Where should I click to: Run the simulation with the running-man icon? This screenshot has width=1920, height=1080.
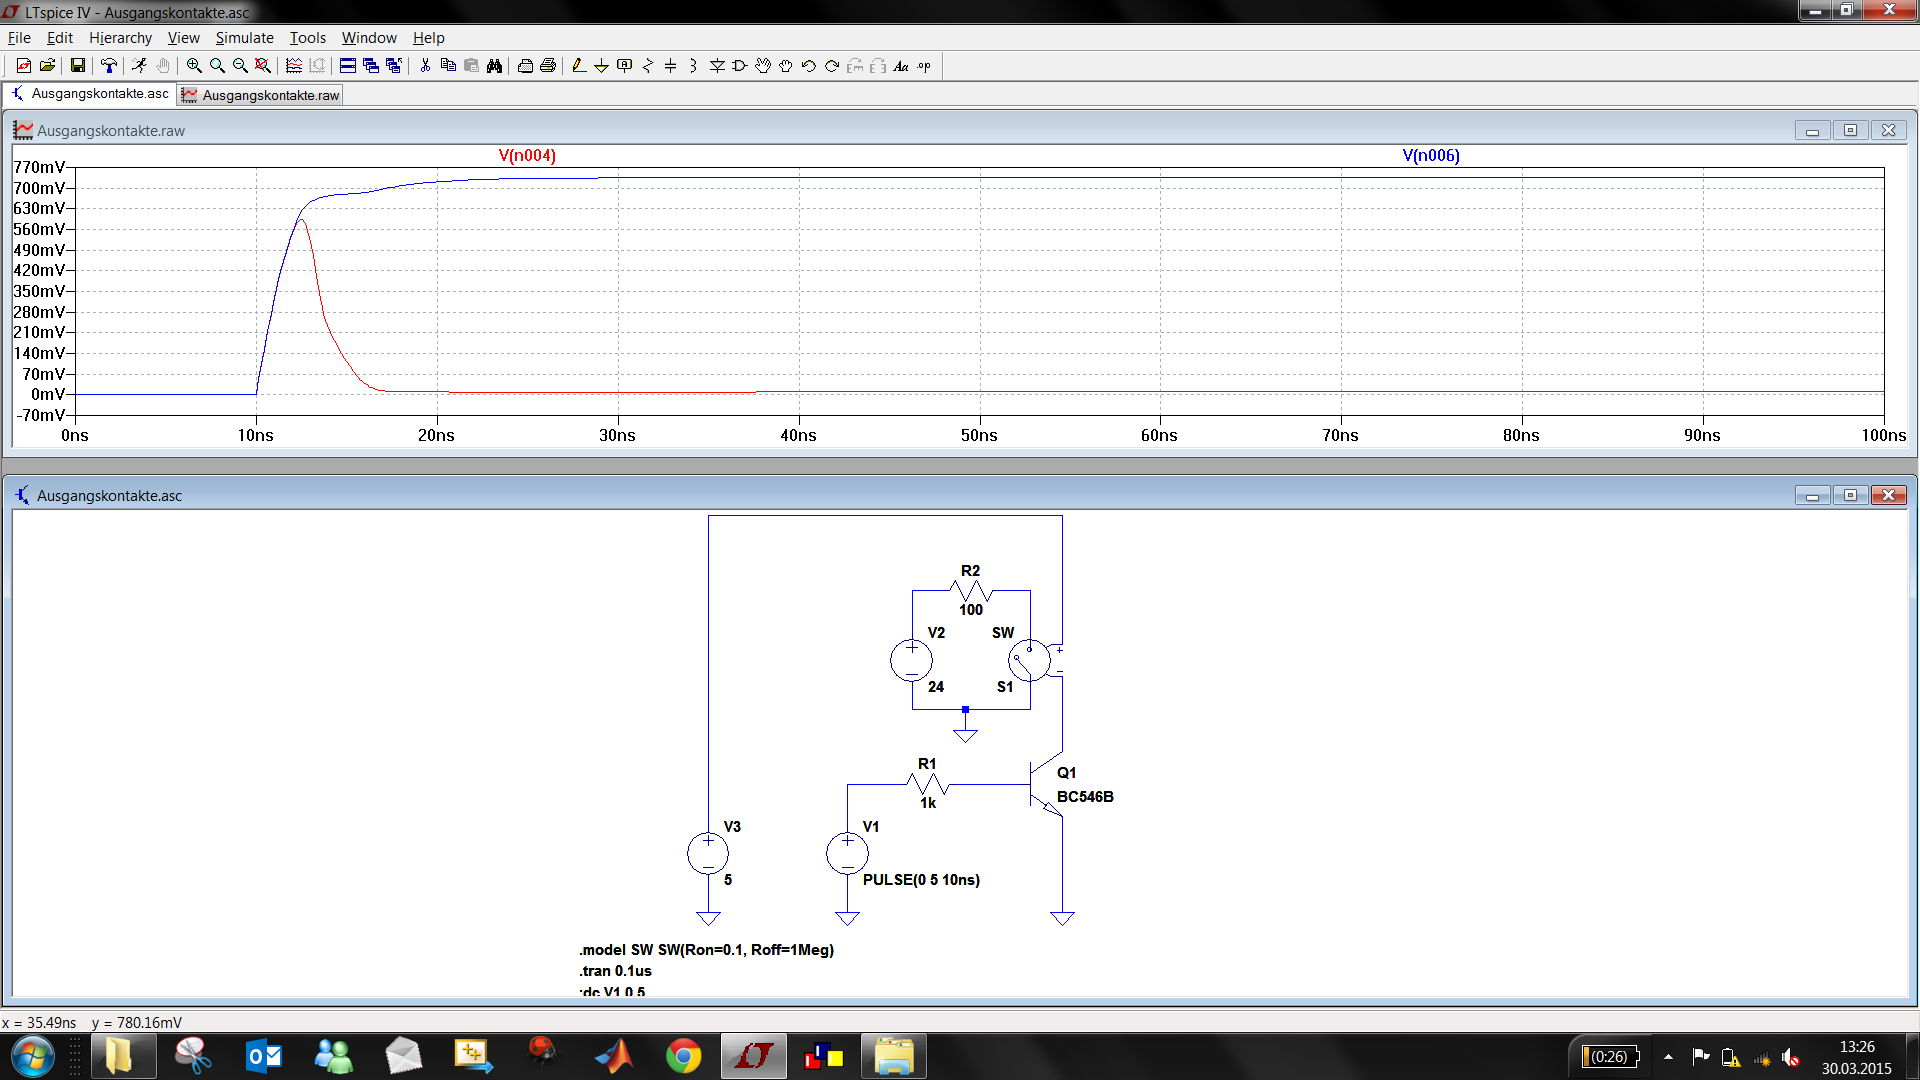point(140,66)
